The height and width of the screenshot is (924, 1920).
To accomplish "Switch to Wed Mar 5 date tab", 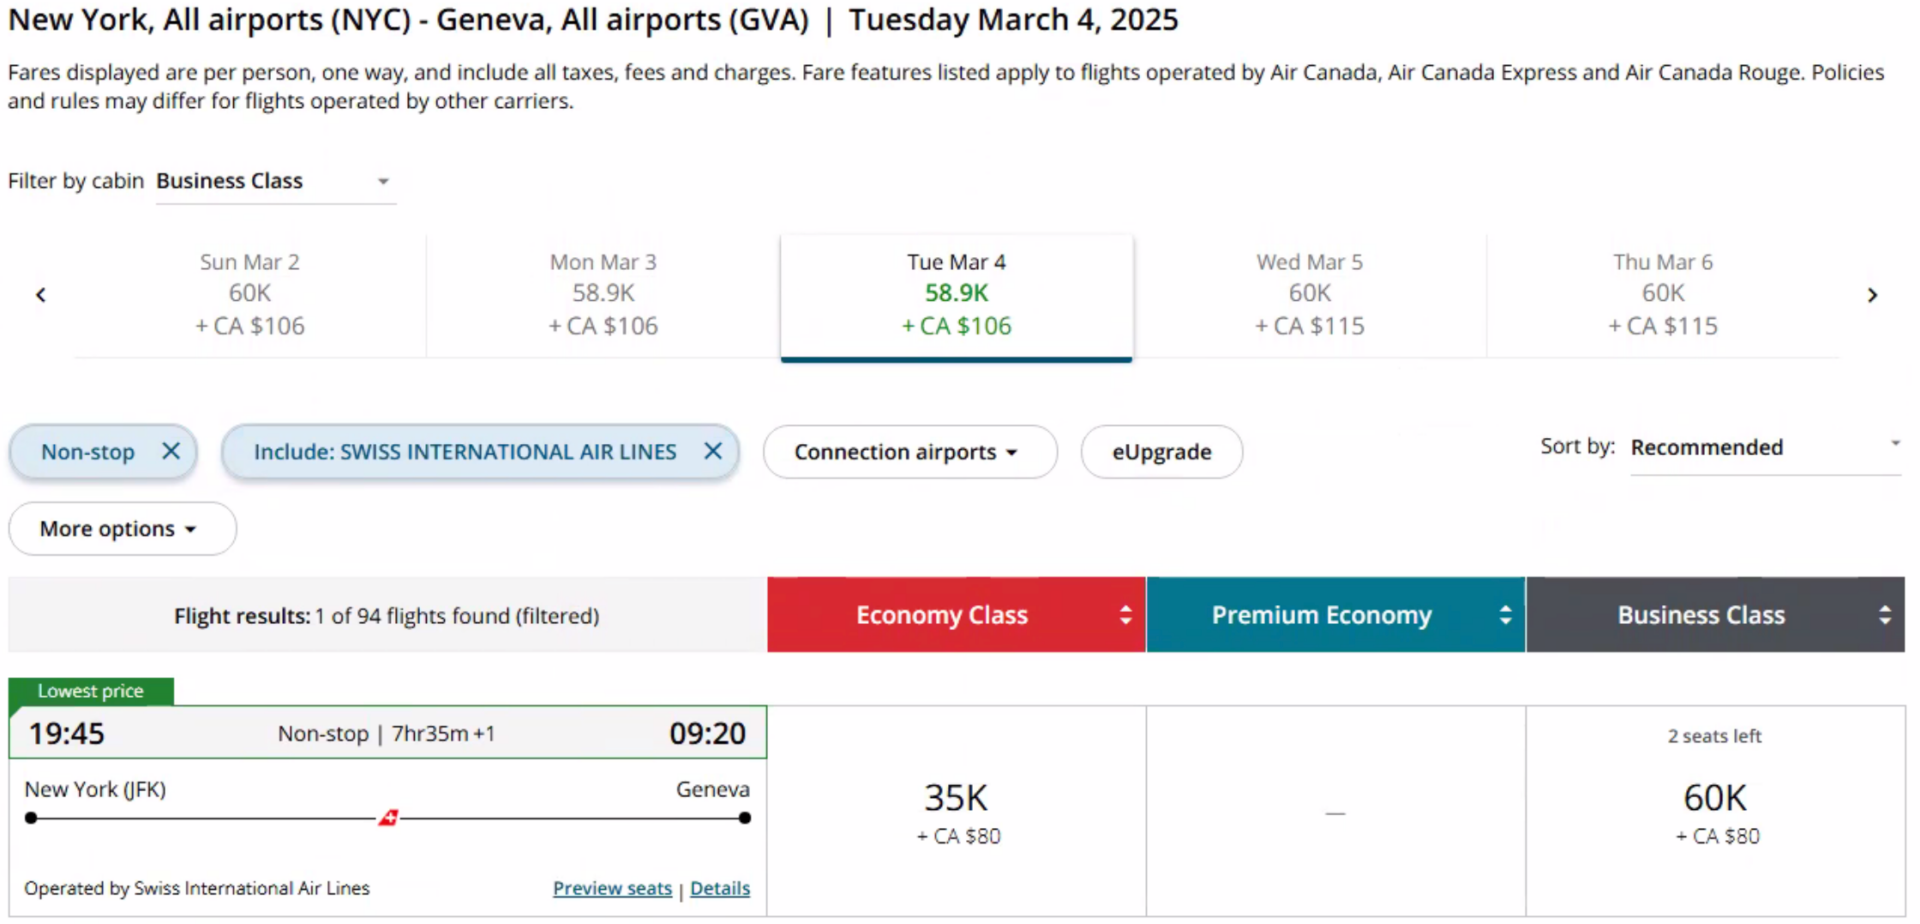I will click(1309, 294).
